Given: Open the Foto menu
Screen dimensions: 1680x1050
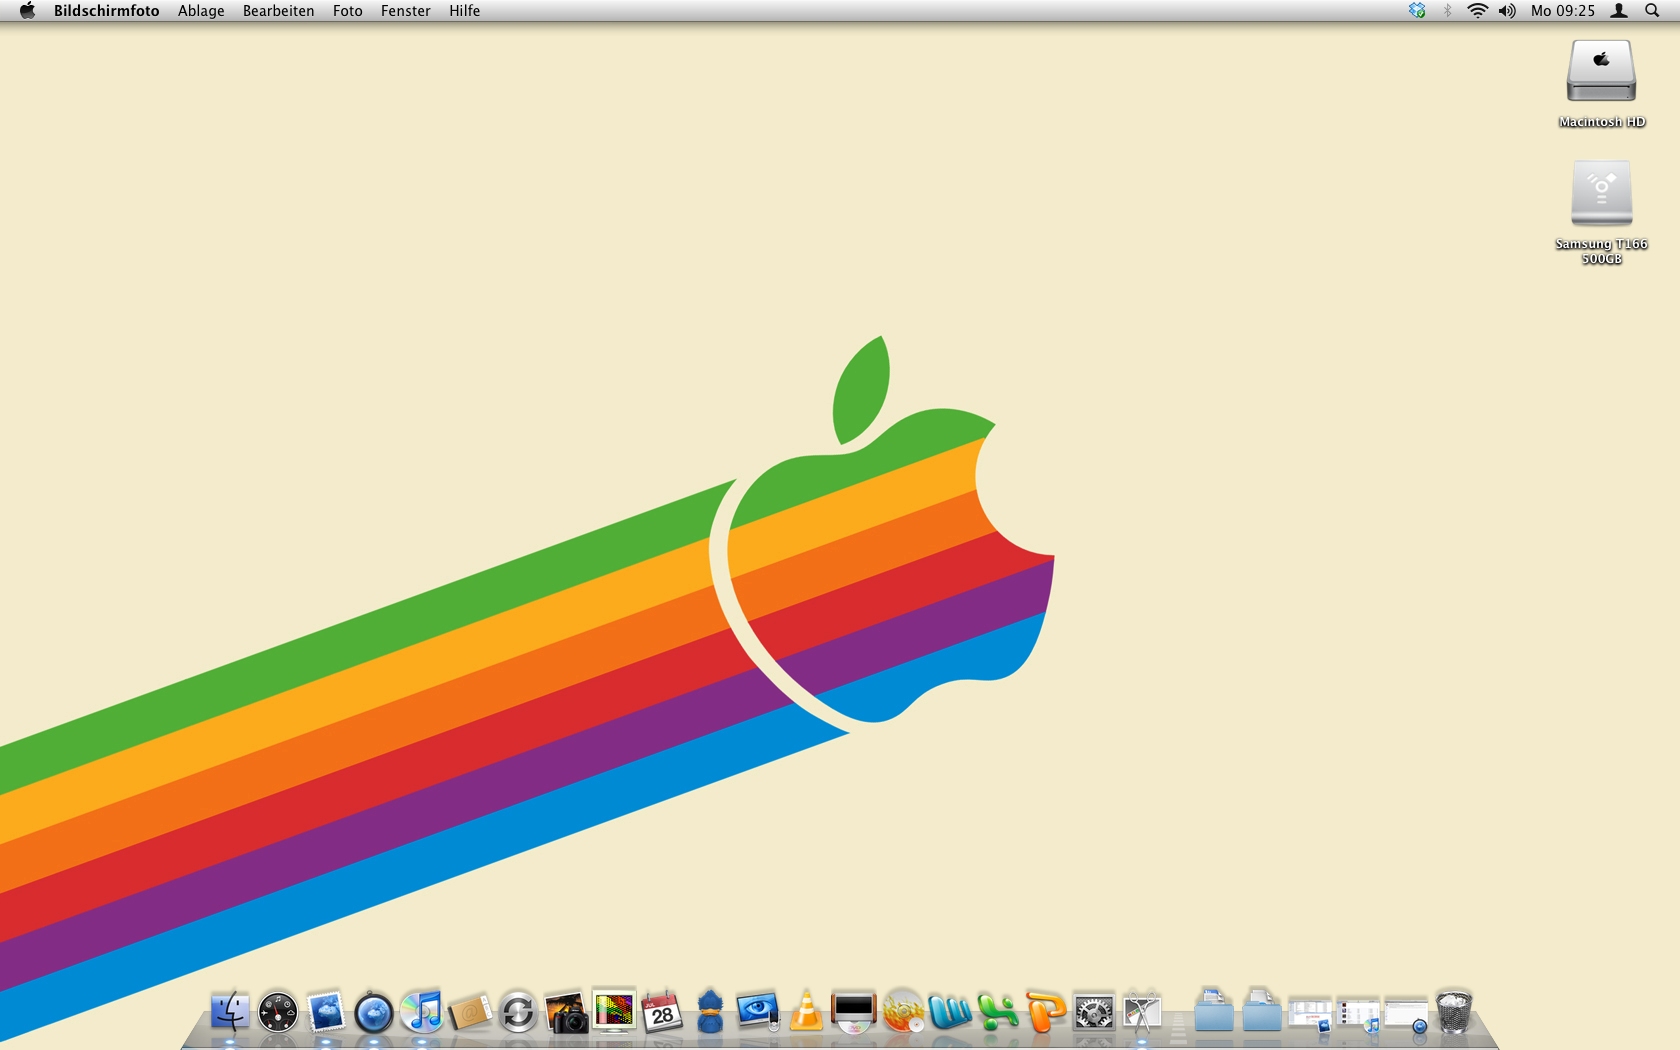Looking at the screenshot, I should [347, 11].
